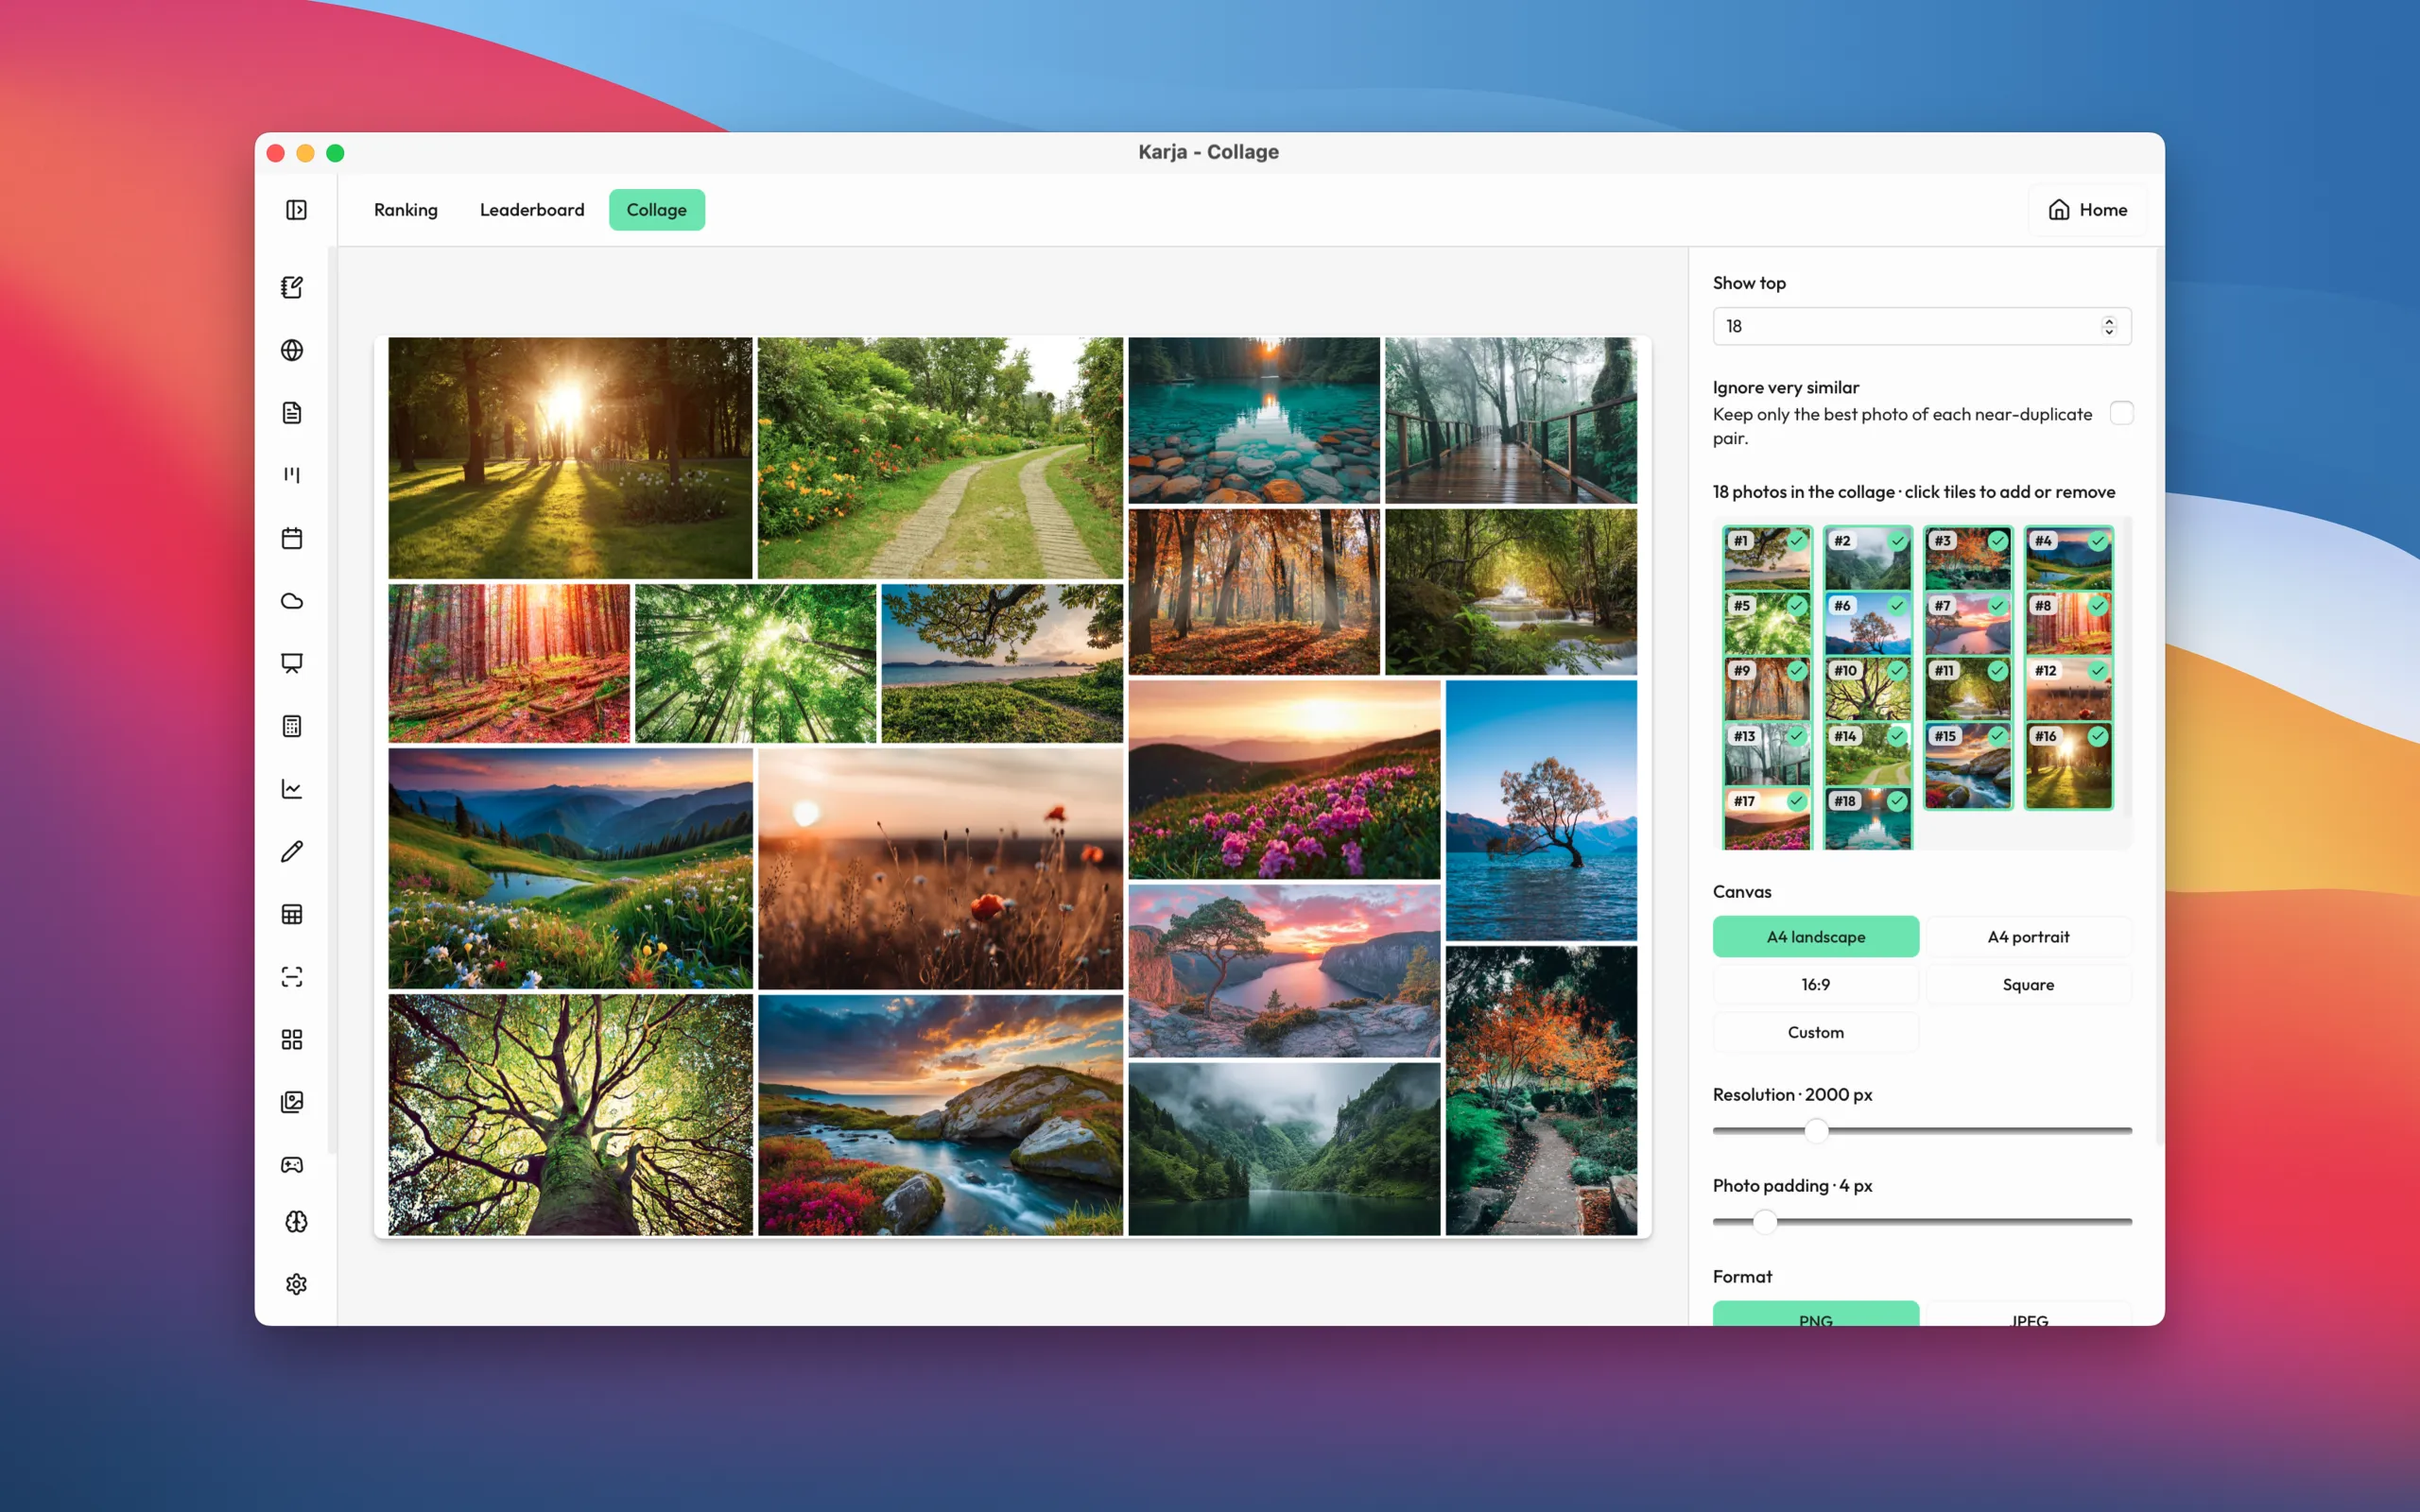Image resolution: width=2420 pixels, height=1512 pixels.
Task: Switch to the Ranking tab
Action: point(406,210)
